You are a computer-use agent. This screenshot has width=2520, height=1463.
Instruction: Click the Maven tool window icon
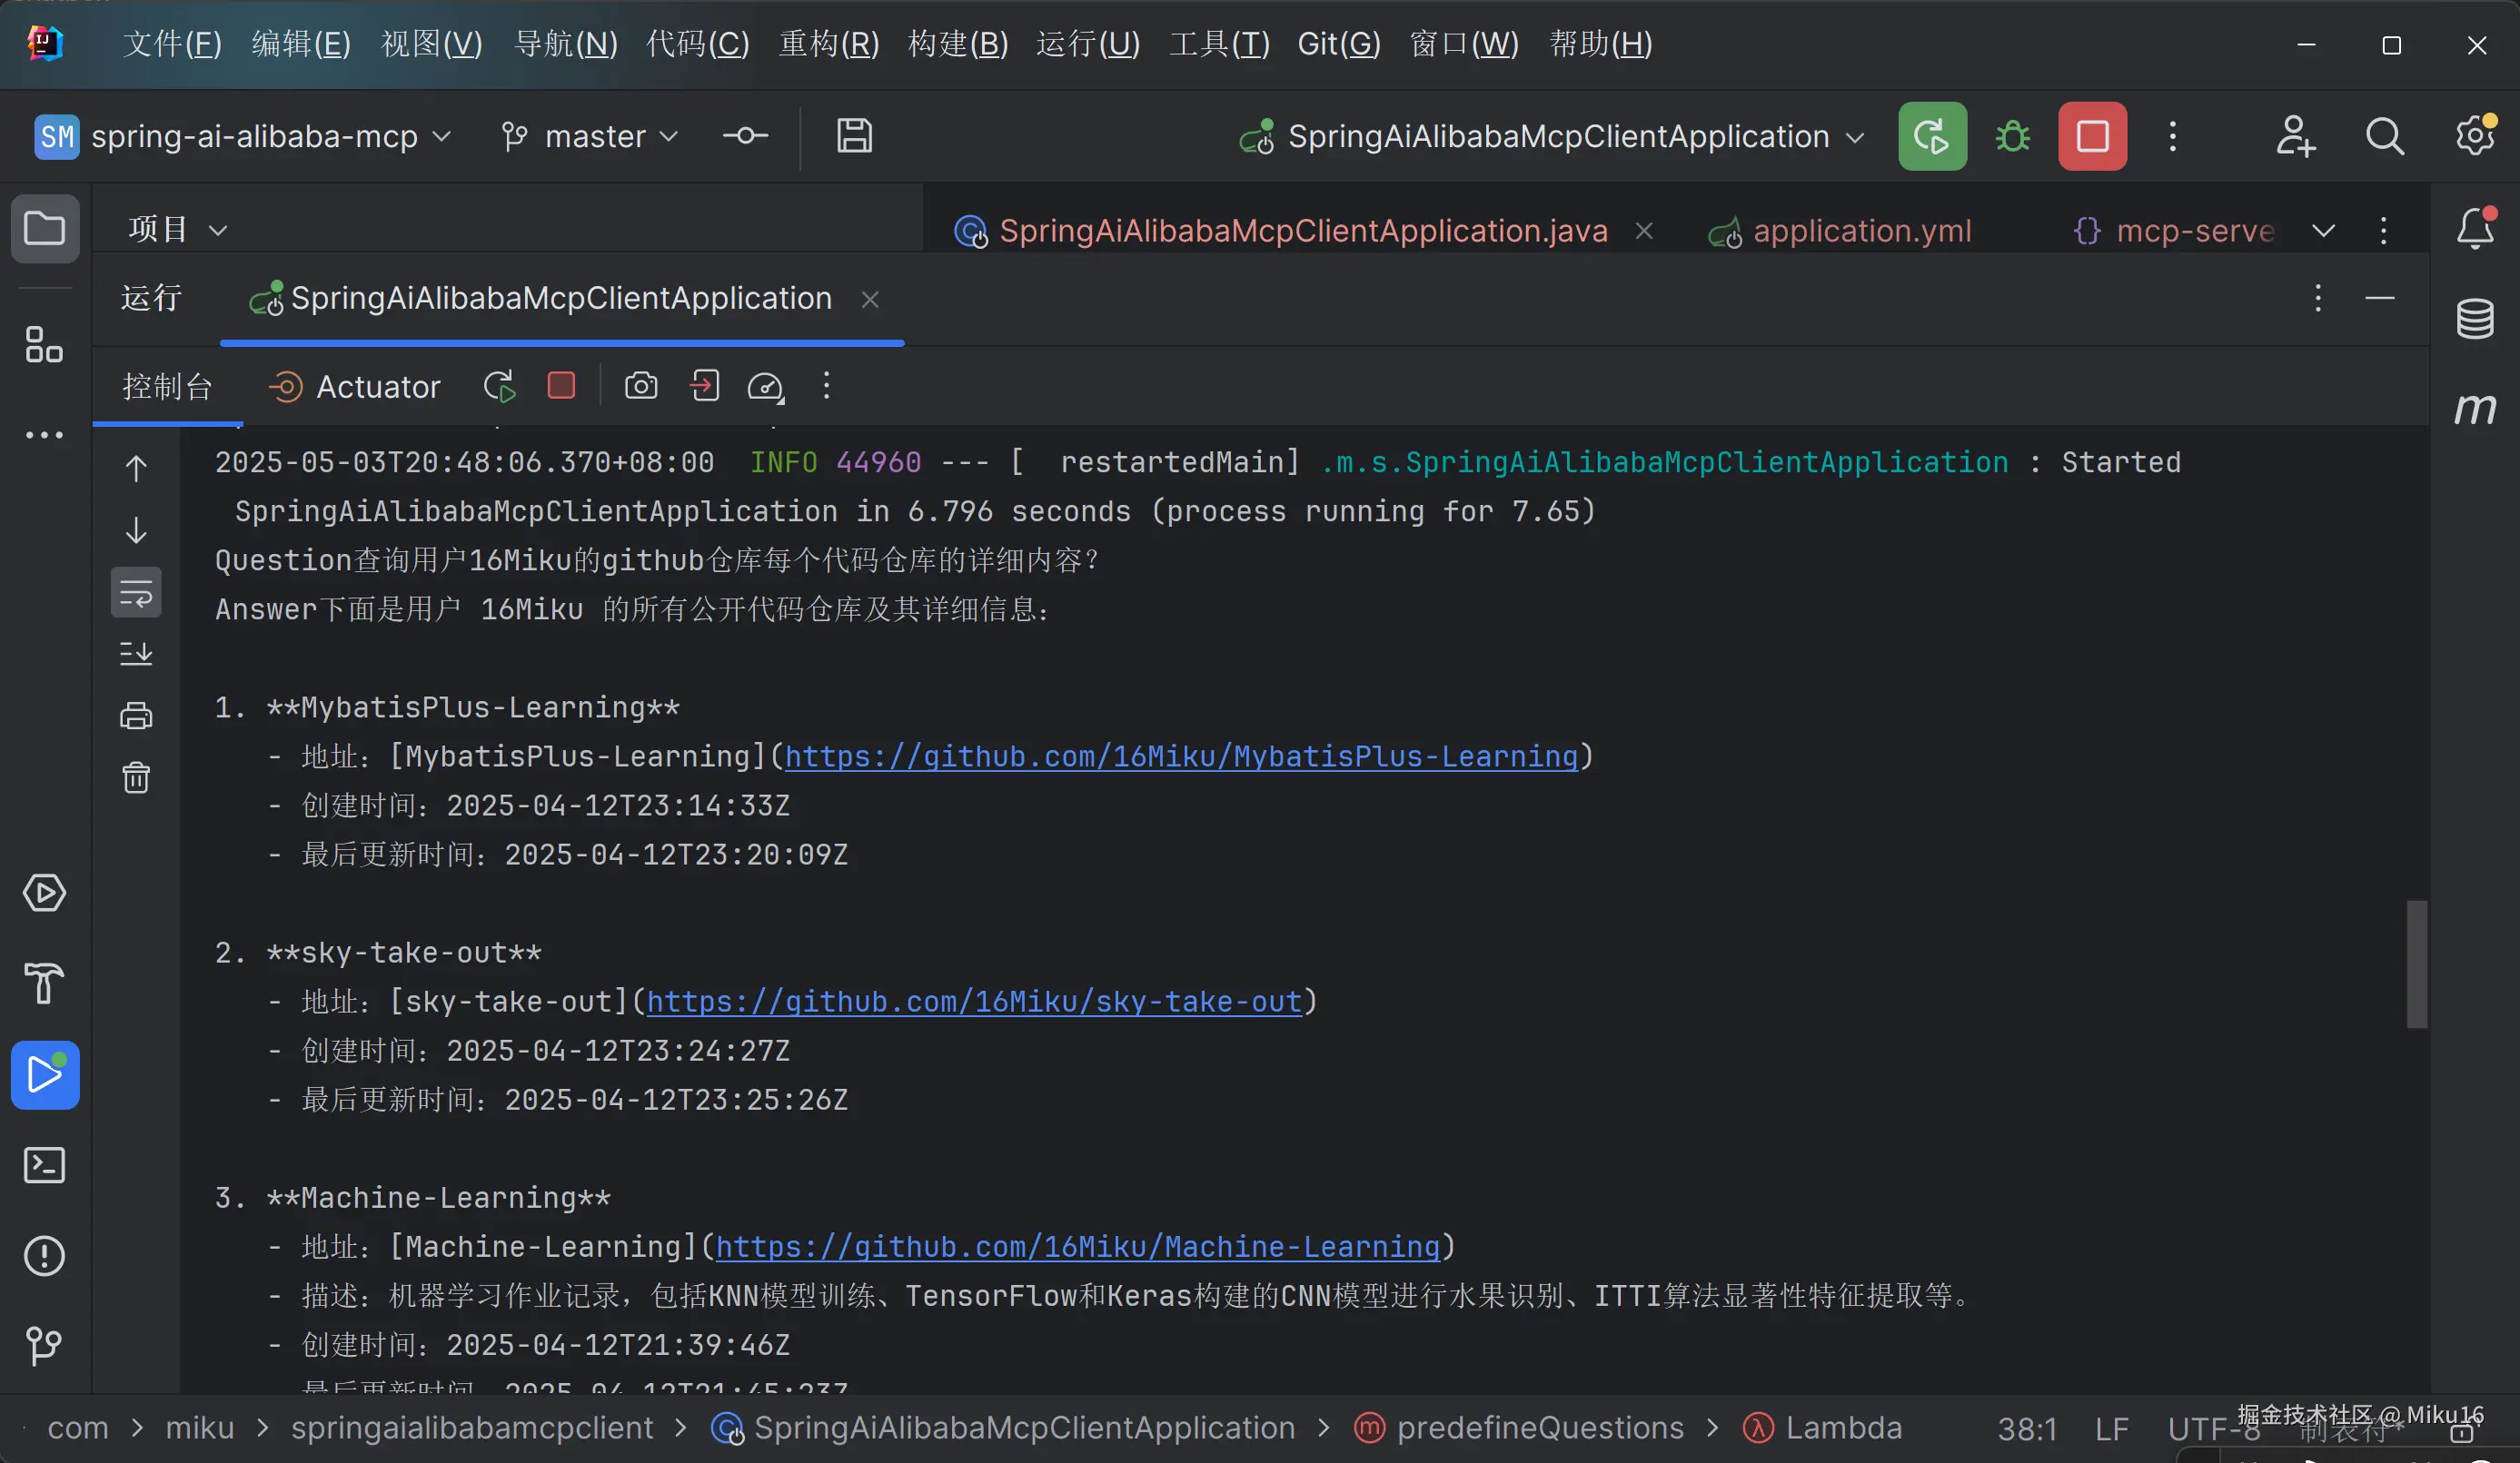pyautogui.click(x=2475, y=408)
